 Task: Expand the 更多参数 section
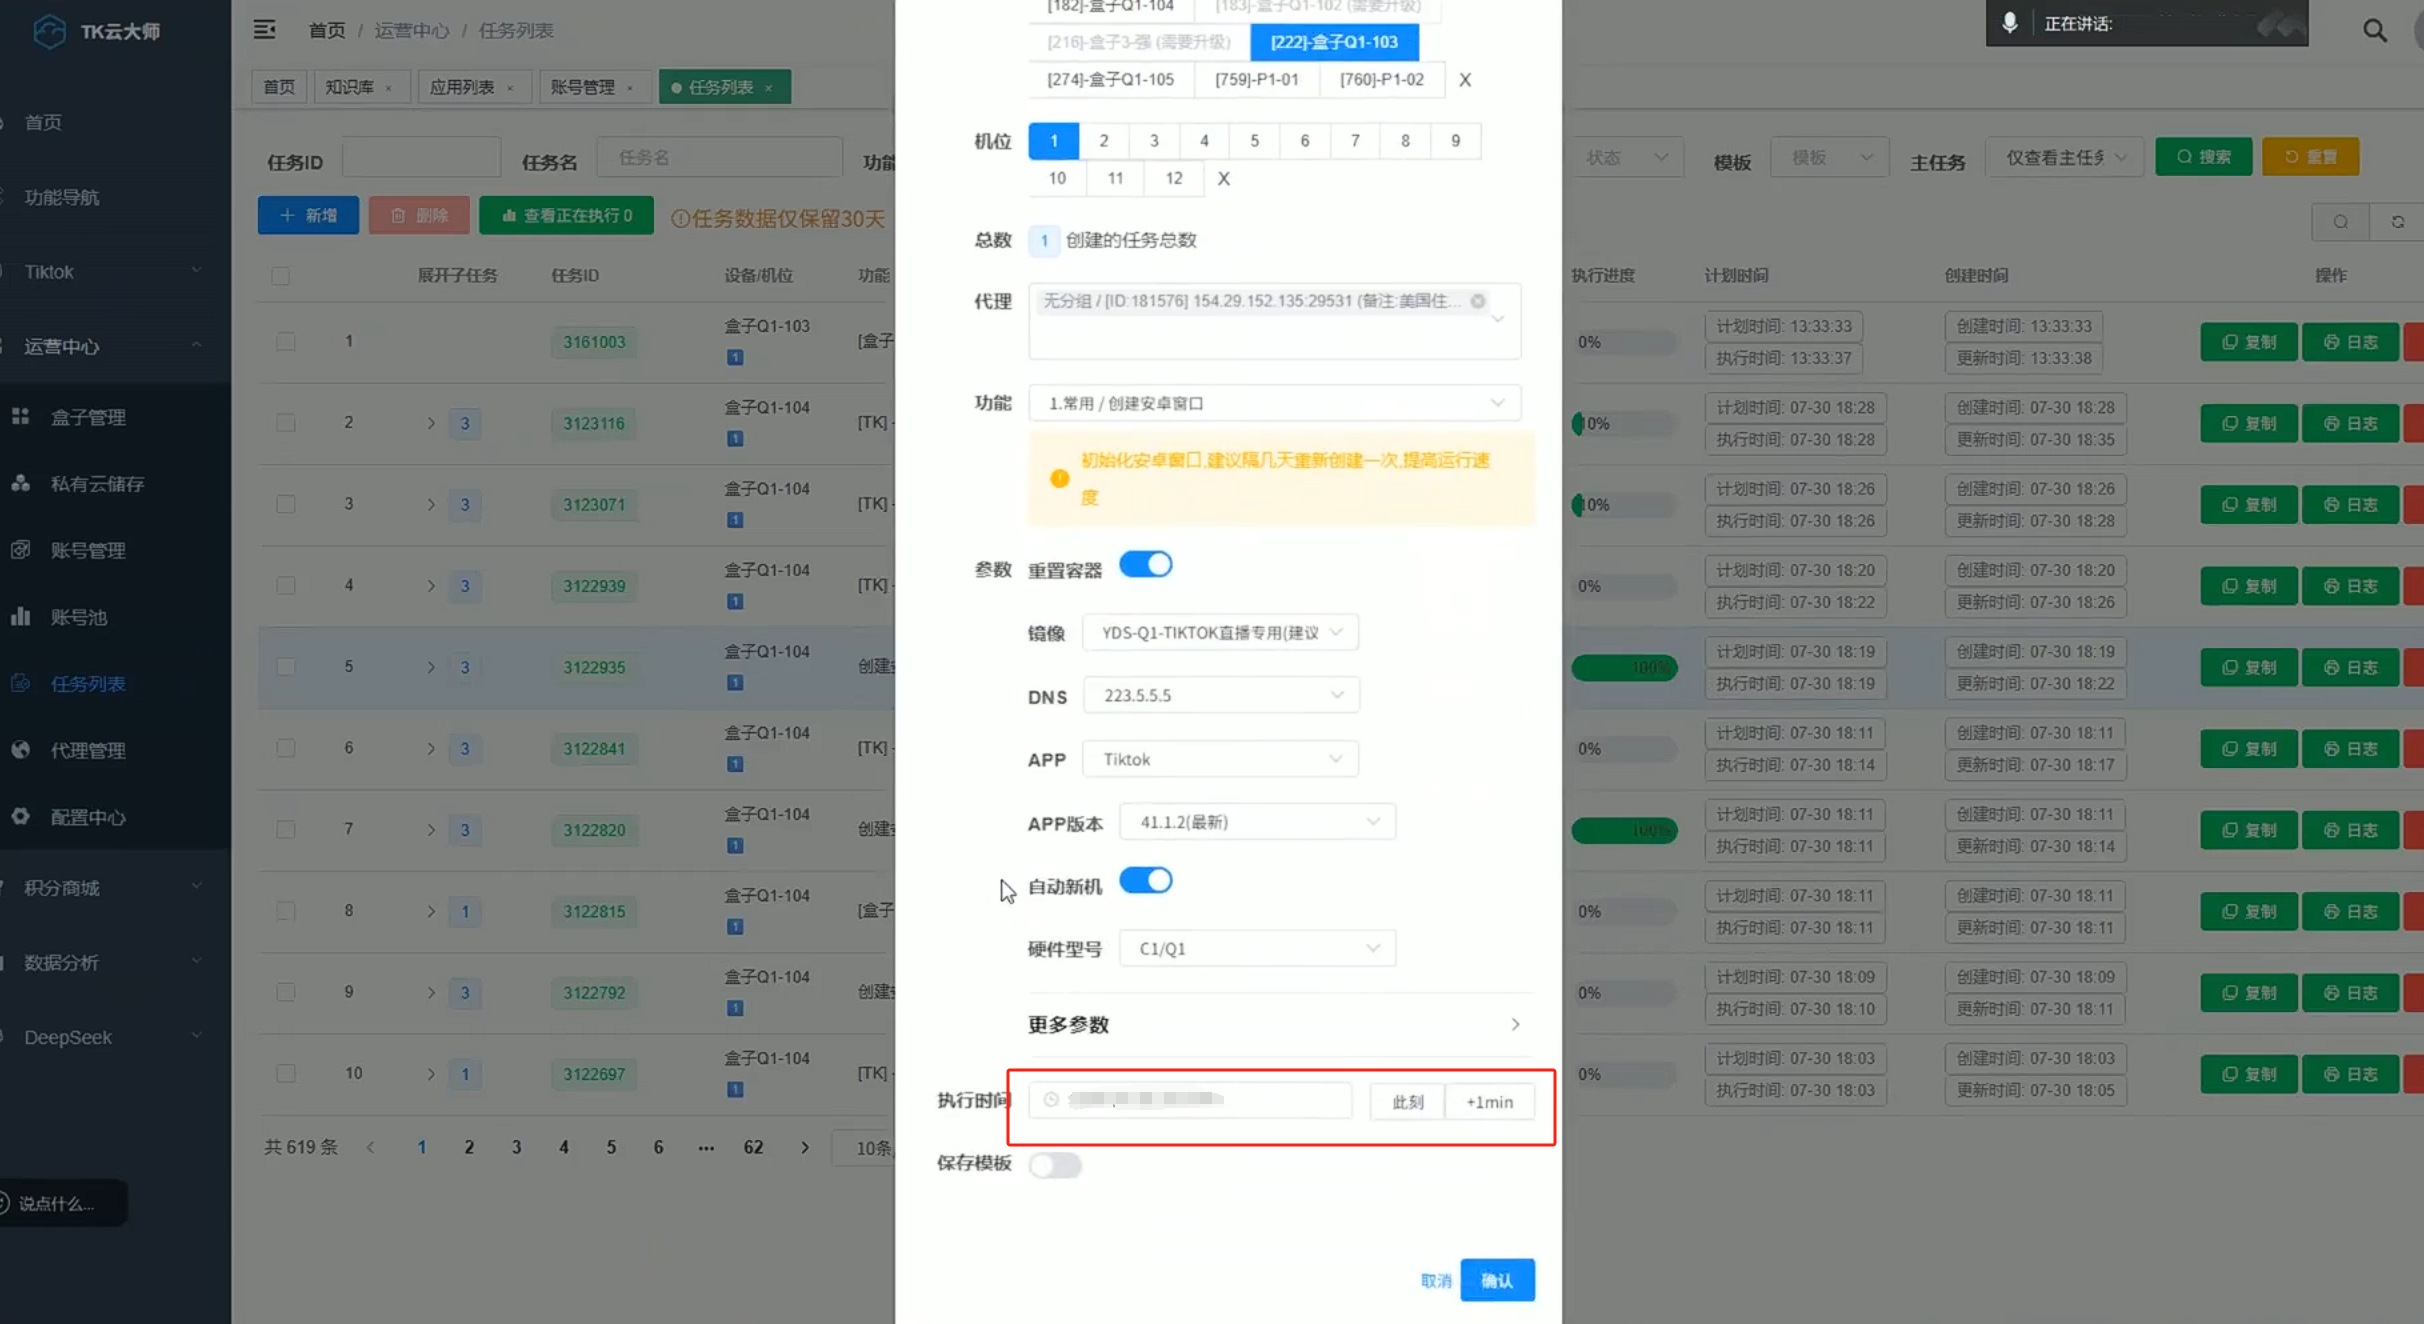pyautogui.click(x=1273, y=1025)
